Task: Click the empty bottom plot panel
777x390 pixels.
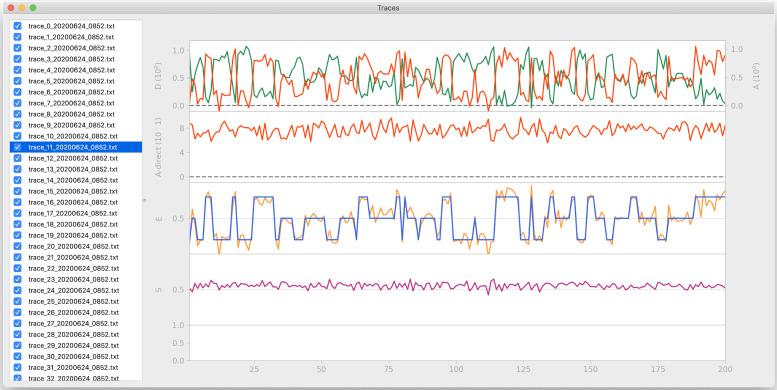Action: (457, 343)
